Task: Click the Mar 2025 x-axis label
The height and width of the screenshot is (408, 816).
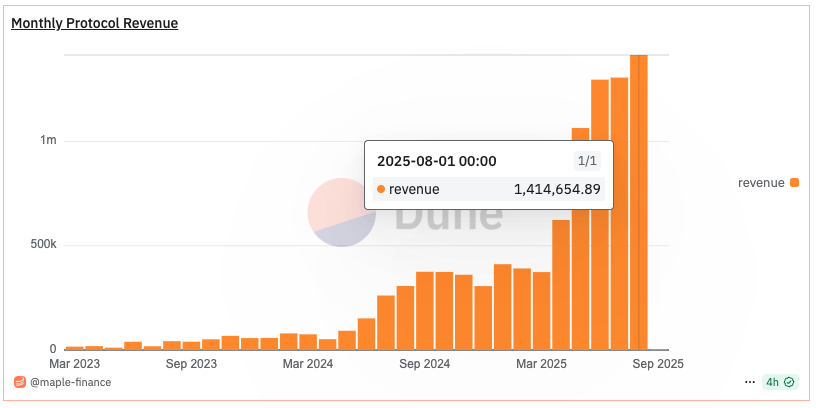Action: (542, 364)
